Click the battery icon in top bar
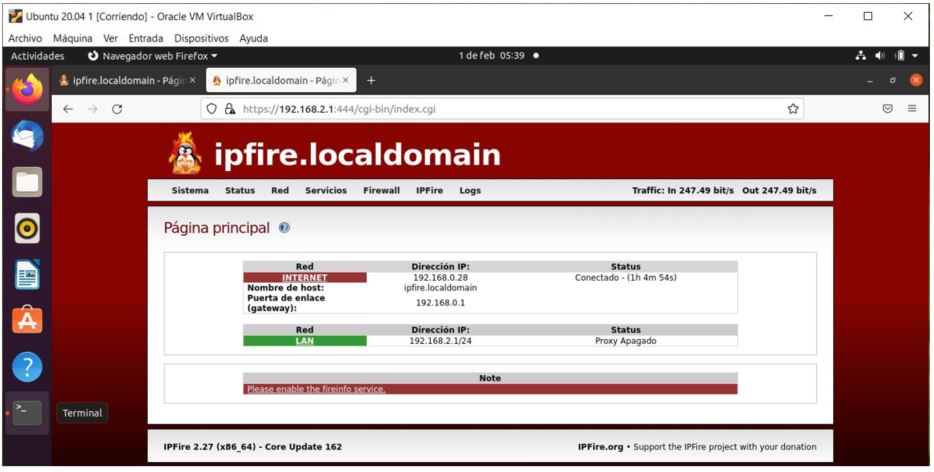The width and height of the screenshot is (934, 472). (x=899, y=56)
